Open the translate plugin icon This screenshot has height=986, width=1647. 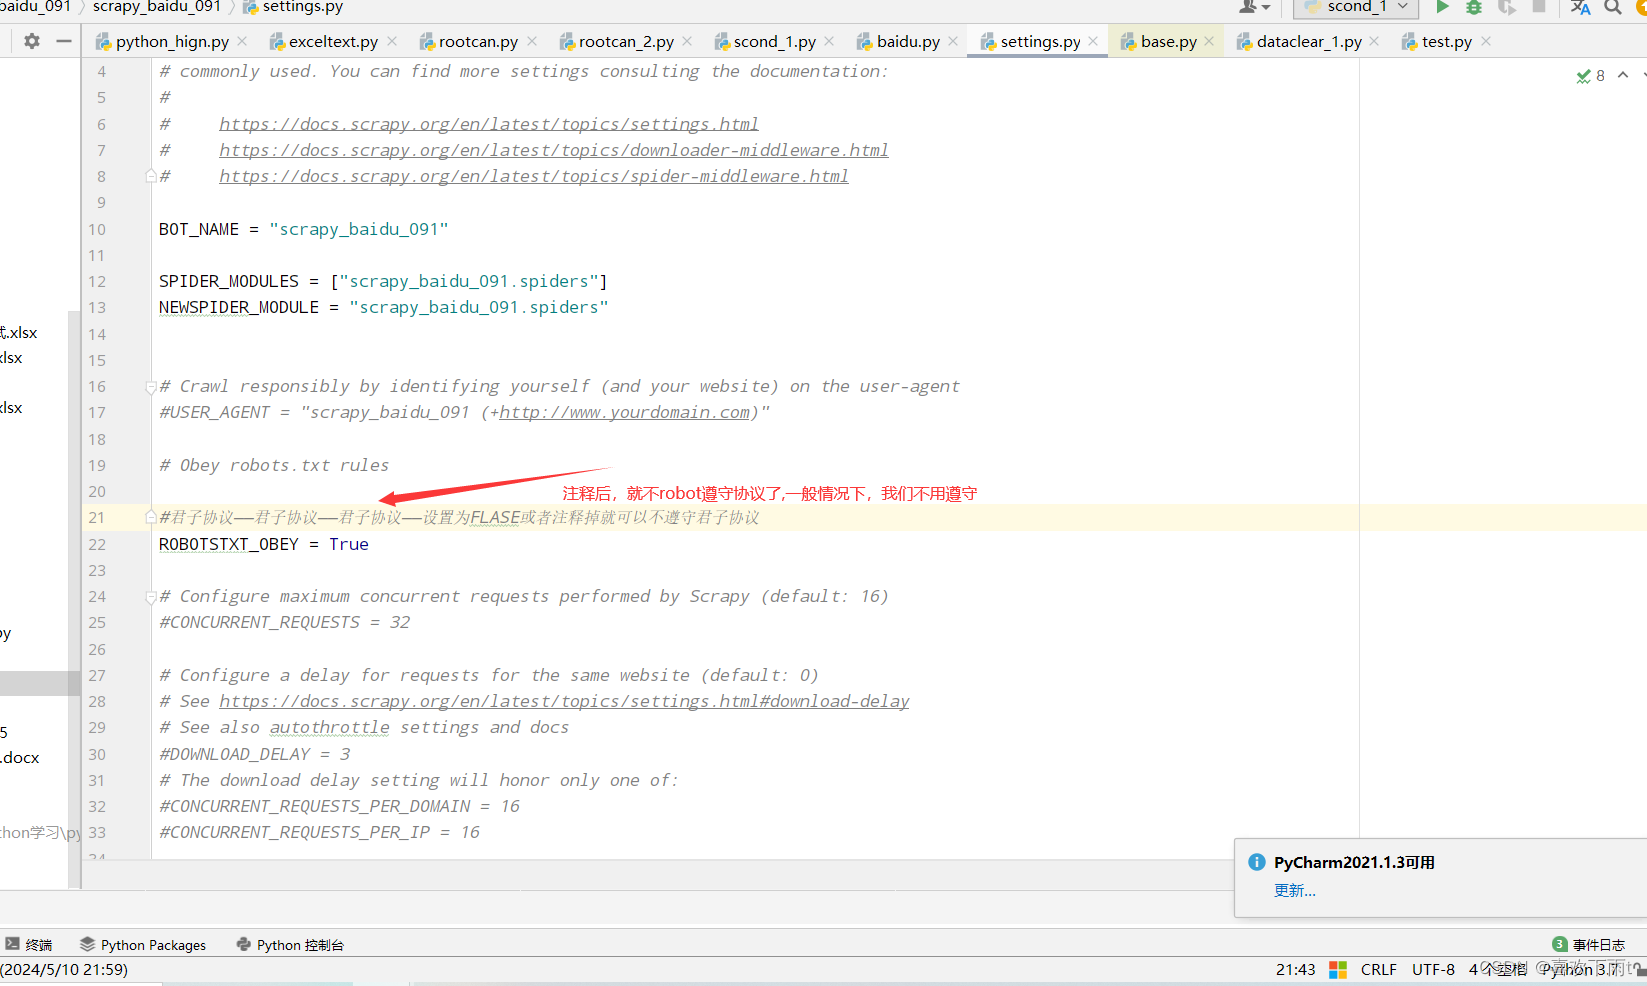coord(1581,7)
